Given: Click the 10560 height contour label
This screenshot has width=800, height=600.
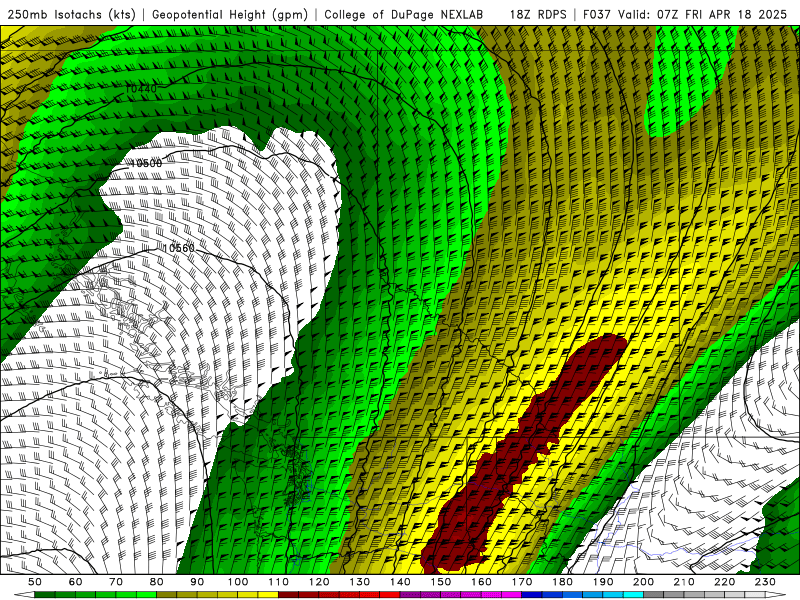Looking at the screenshot, I should tap(179, 248).
